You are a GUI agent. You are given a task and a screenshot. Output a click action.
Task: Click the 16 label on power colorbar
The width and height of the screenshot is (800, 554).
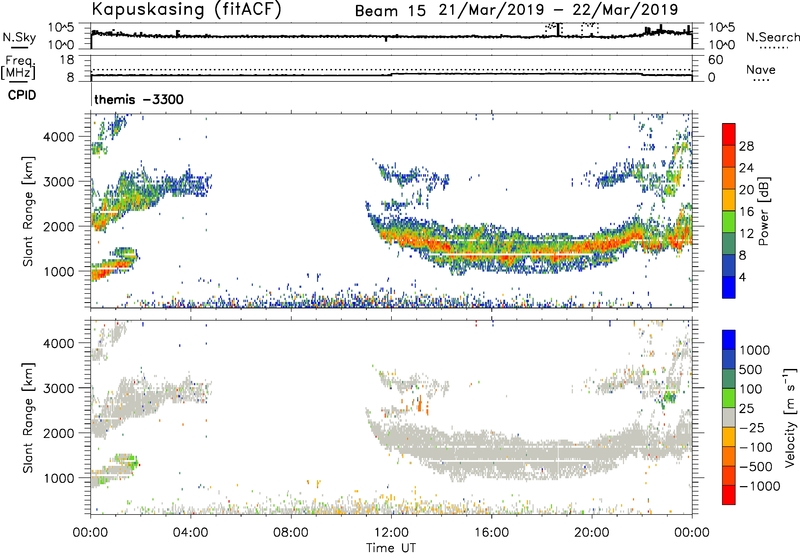click(x=746, y=212)
